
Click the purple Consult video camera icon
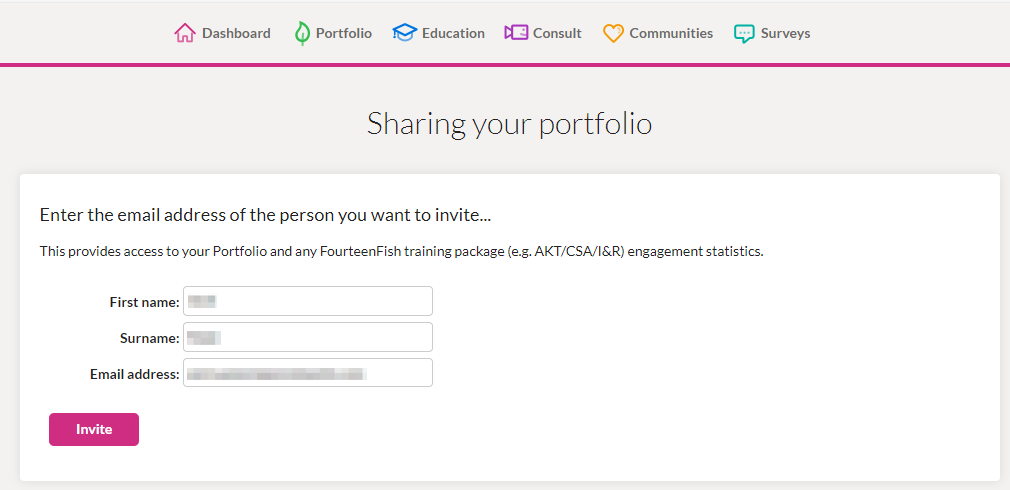coord(516,33)
